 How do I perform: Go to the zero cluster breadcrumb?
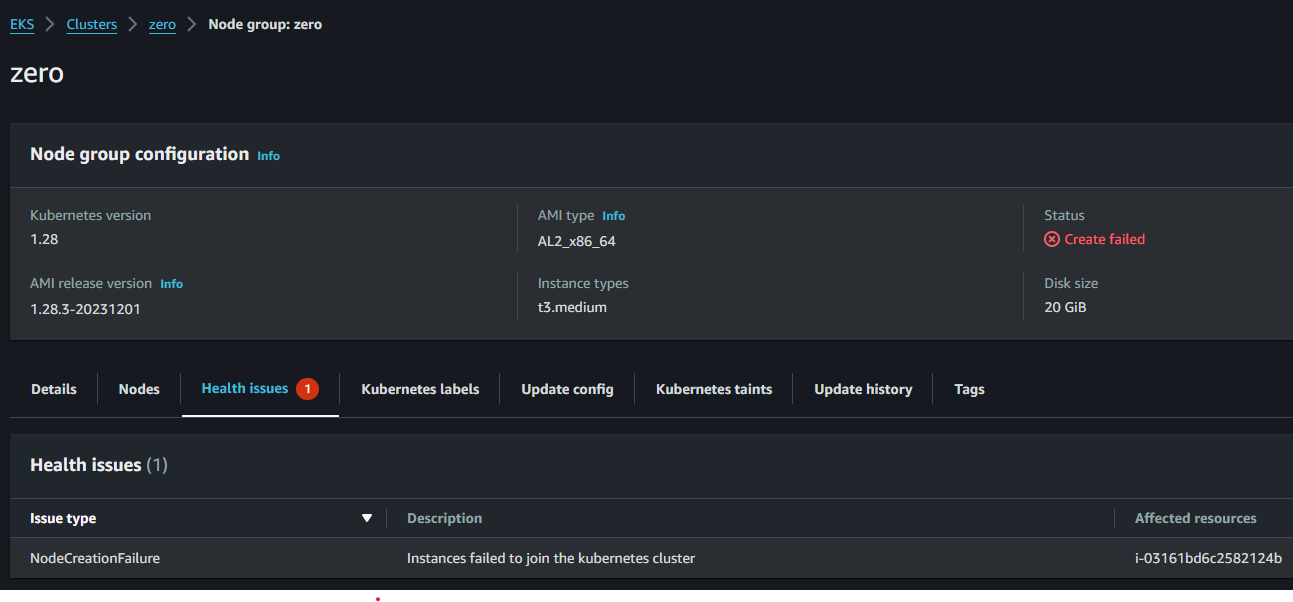[x=162, y=24]
